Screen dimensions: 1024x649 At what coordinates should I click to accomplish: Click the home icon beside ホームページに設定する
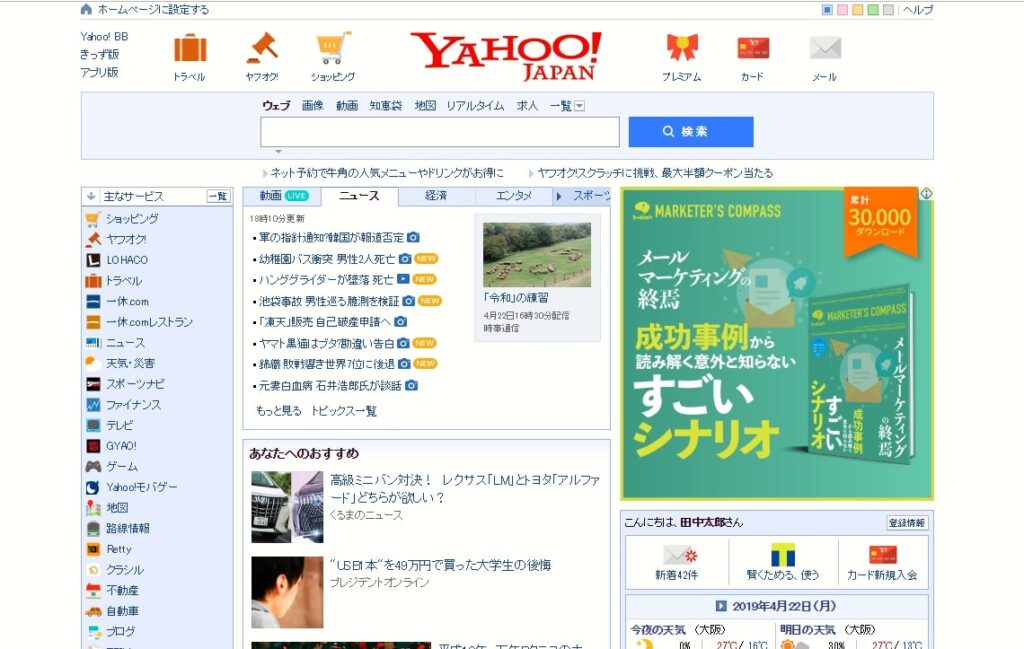coord(86,9)
